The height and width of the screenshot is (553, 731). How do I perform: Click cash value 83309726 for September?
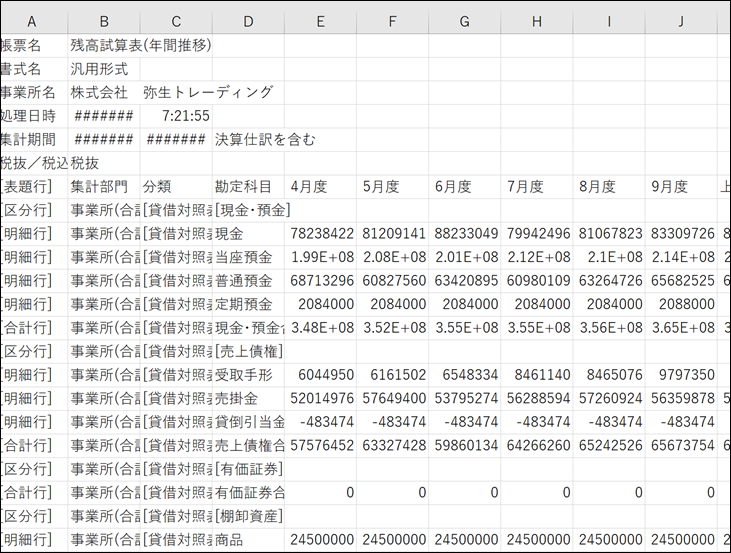click(681, 234)
